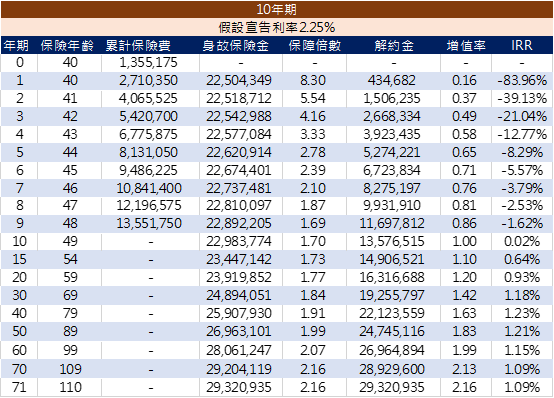This screenshot has width=554, height=398.
Task: Click death benefit 26,963,101
Action: click(239, 332)
